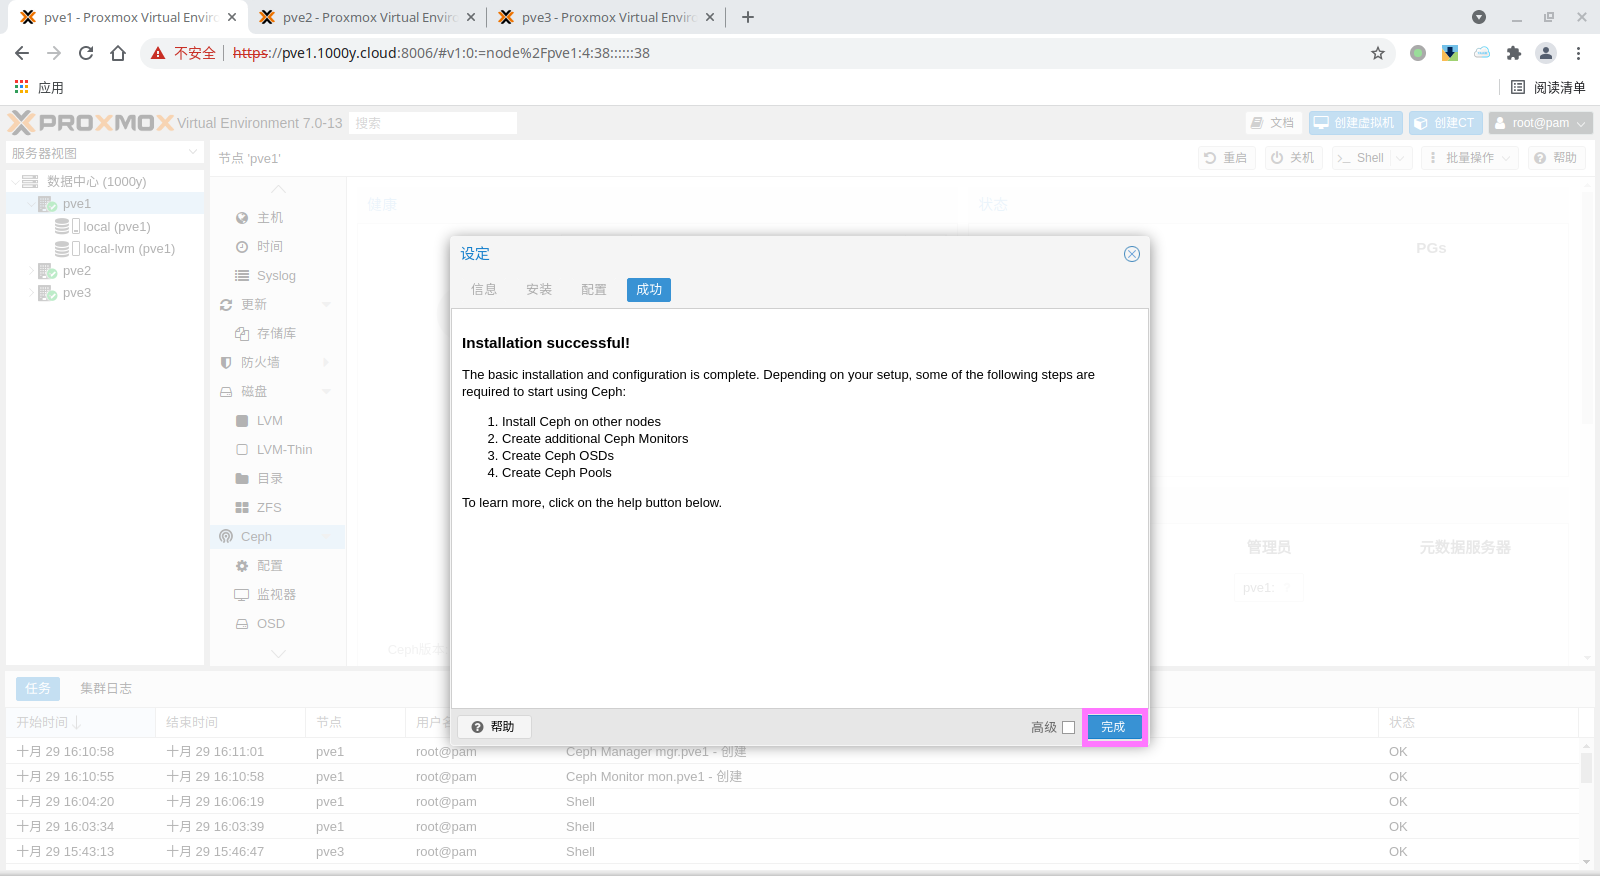Open the 配置 tab in setup dialog
The width and height of the screenshot is (1600, 876).
pos(594,290)
